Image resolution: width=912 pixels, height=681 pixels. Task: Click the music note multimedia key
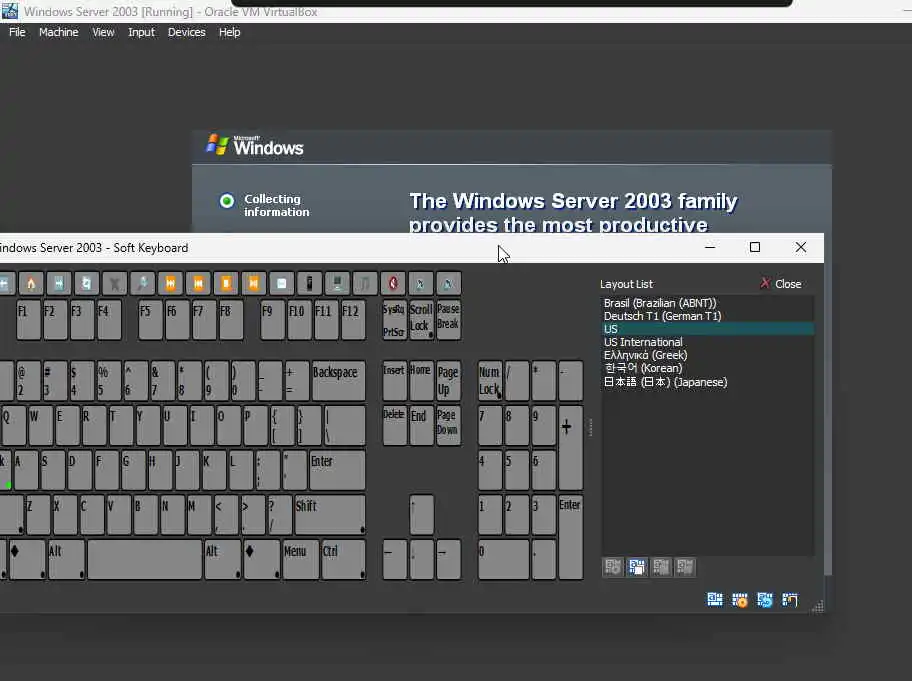[x=365, y=283]
